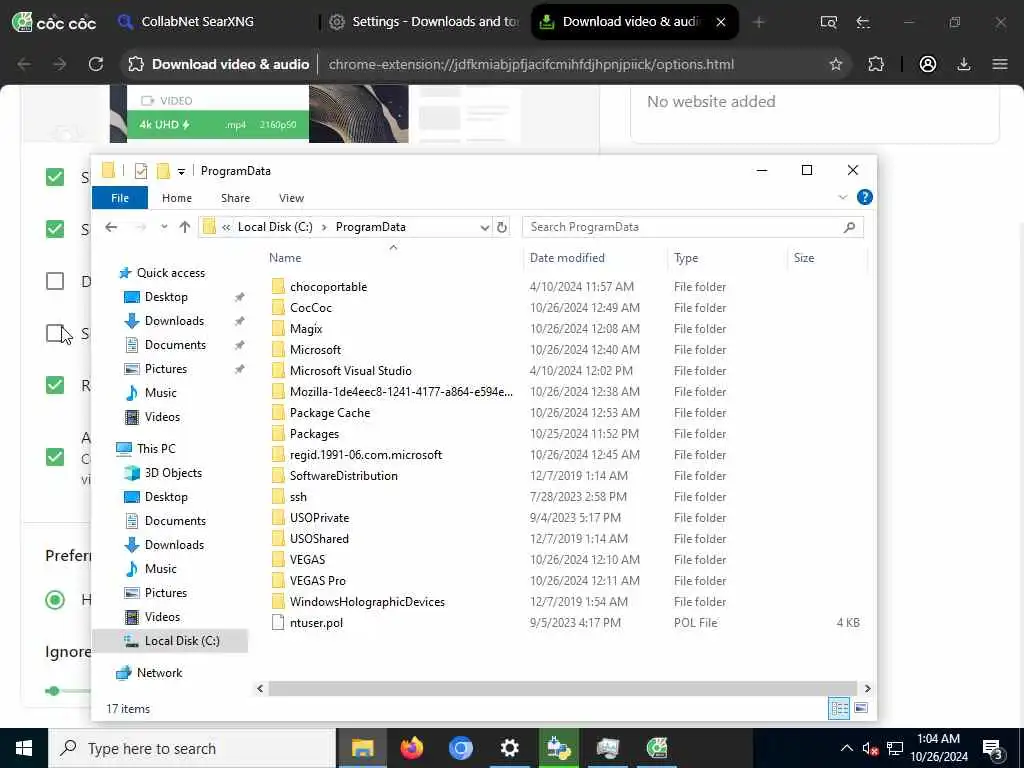Open browser downloads icon
This screenshot has width=1024, height=768.
pos(964,64)
